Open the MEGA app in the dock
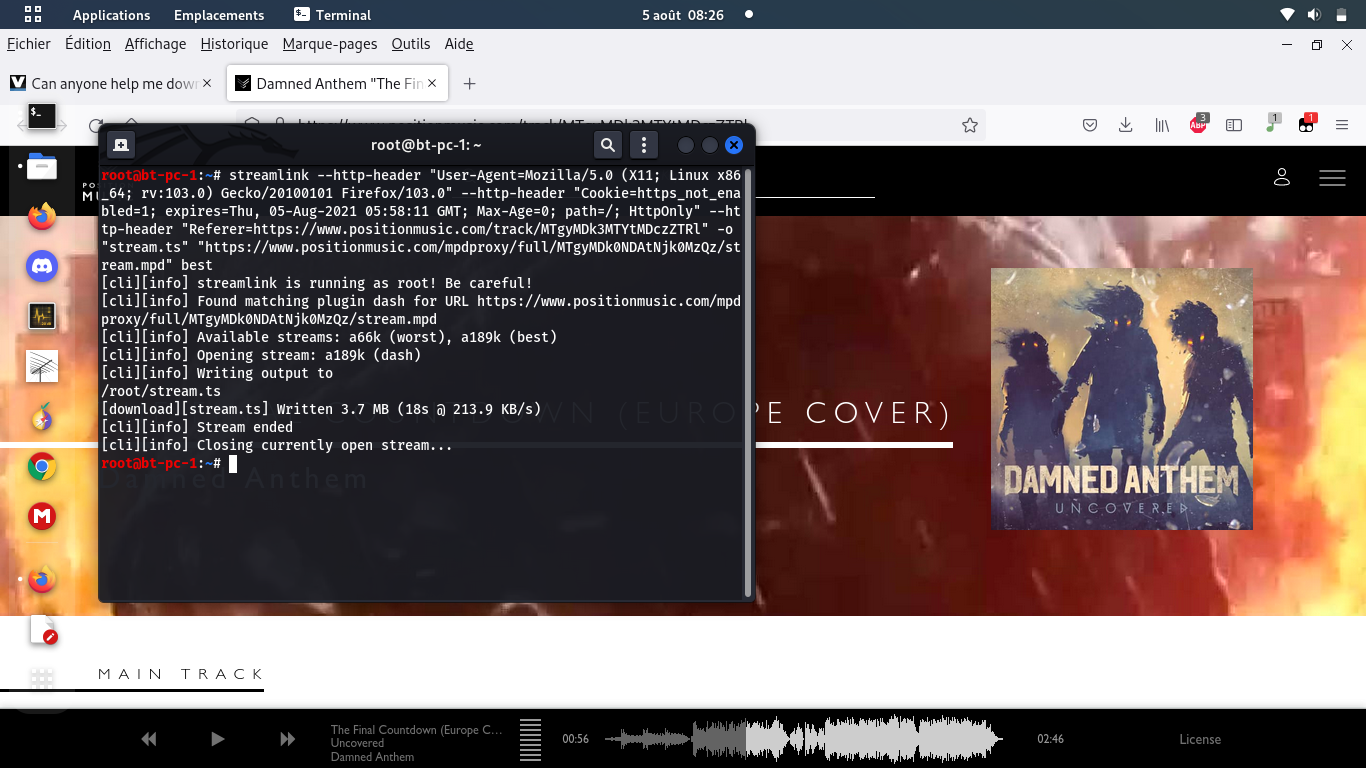Viewport: 1366px width, 768px height. [x=42, y=516]
